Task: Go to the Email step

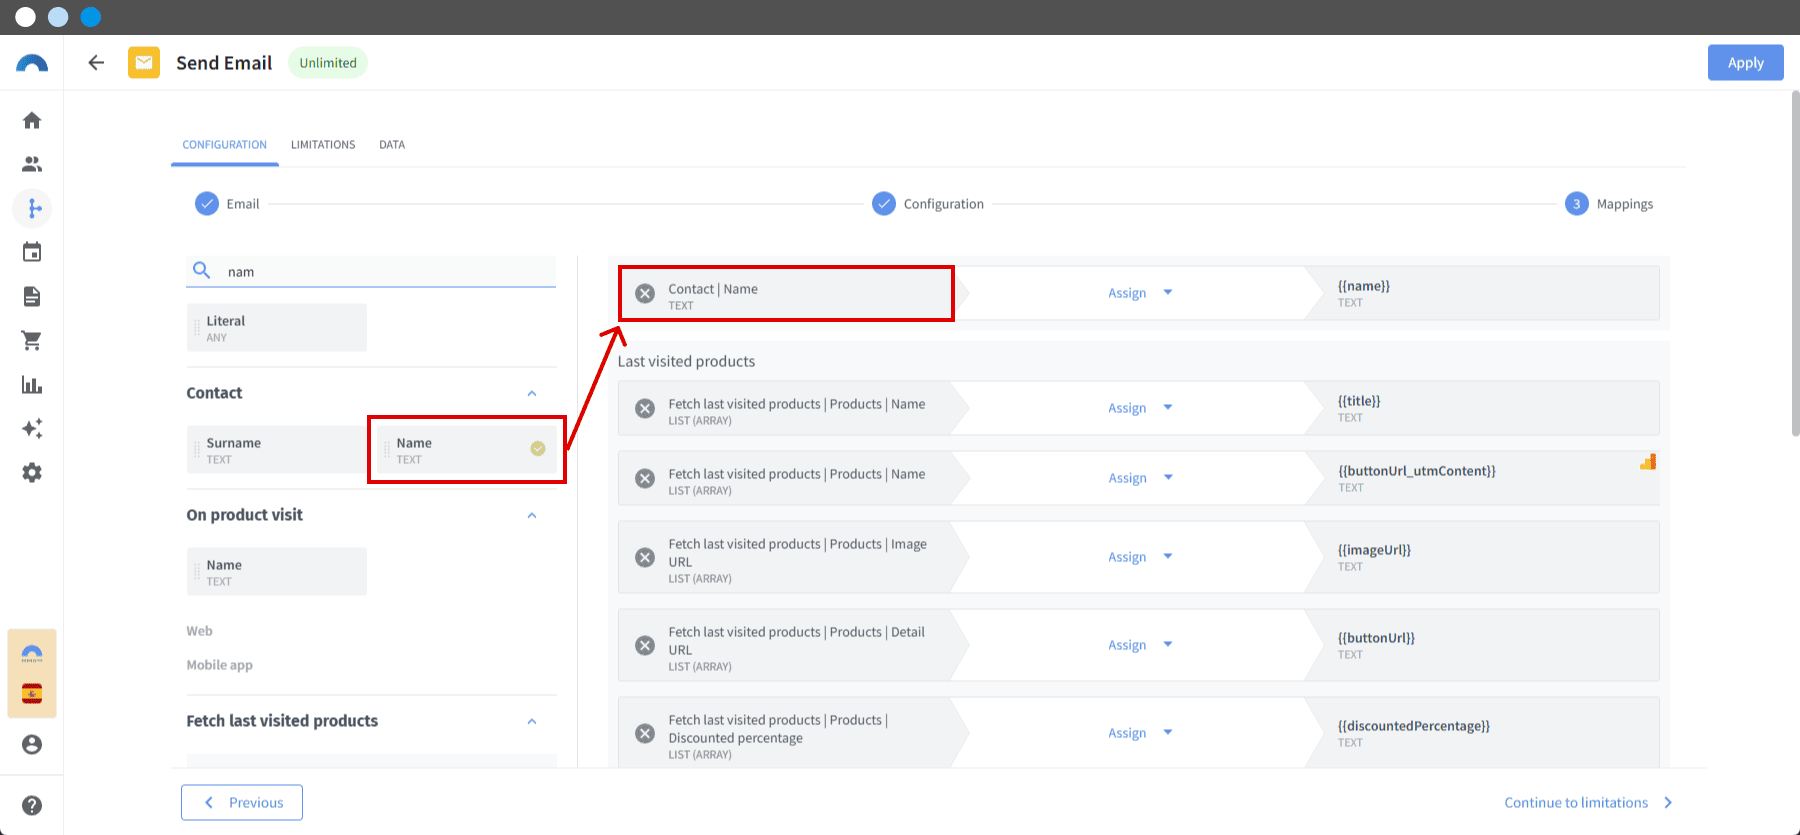Action: click(x=228, y=204)
